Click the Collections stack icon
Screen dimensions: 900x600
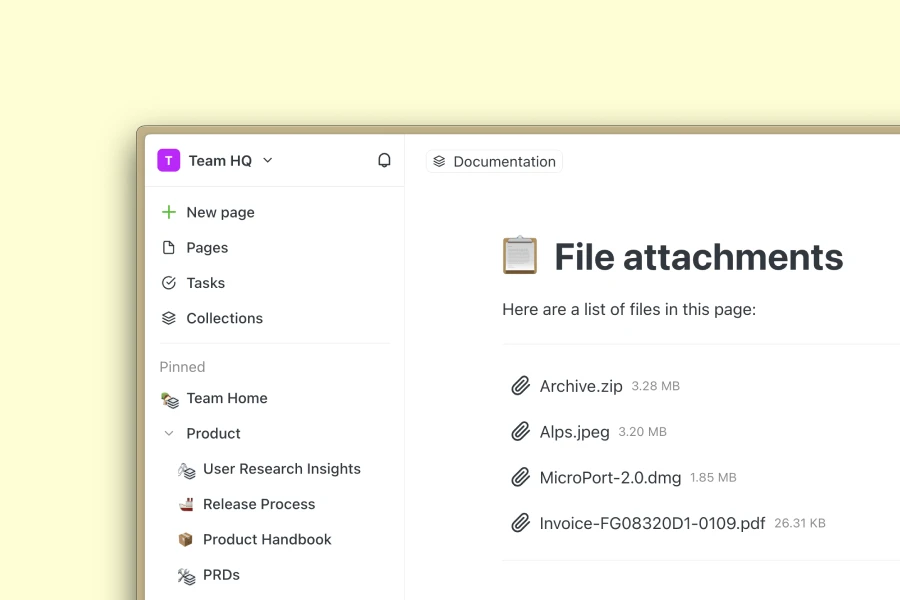168,318
